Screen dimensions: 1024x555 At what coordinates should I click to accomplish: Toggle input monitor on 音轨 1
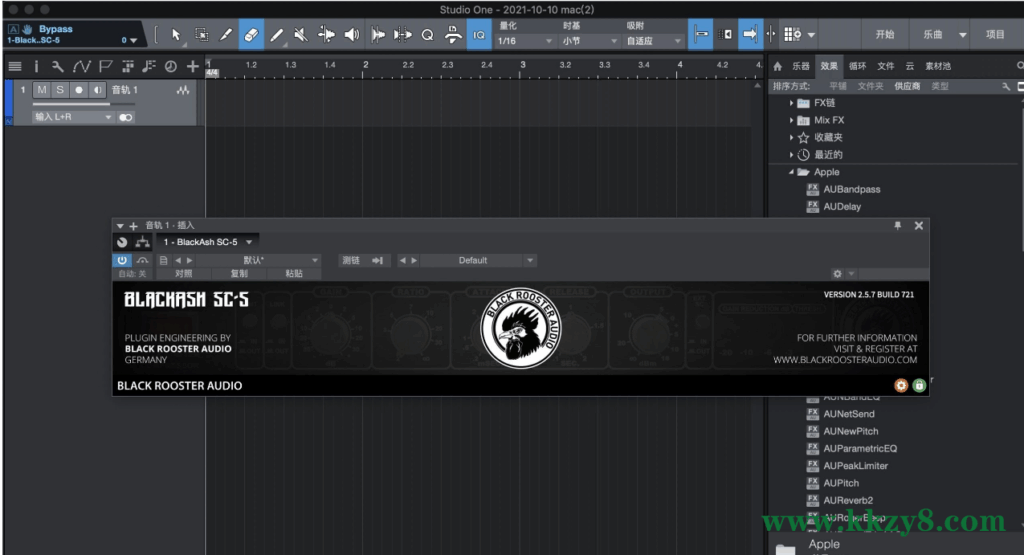[97, 89]
